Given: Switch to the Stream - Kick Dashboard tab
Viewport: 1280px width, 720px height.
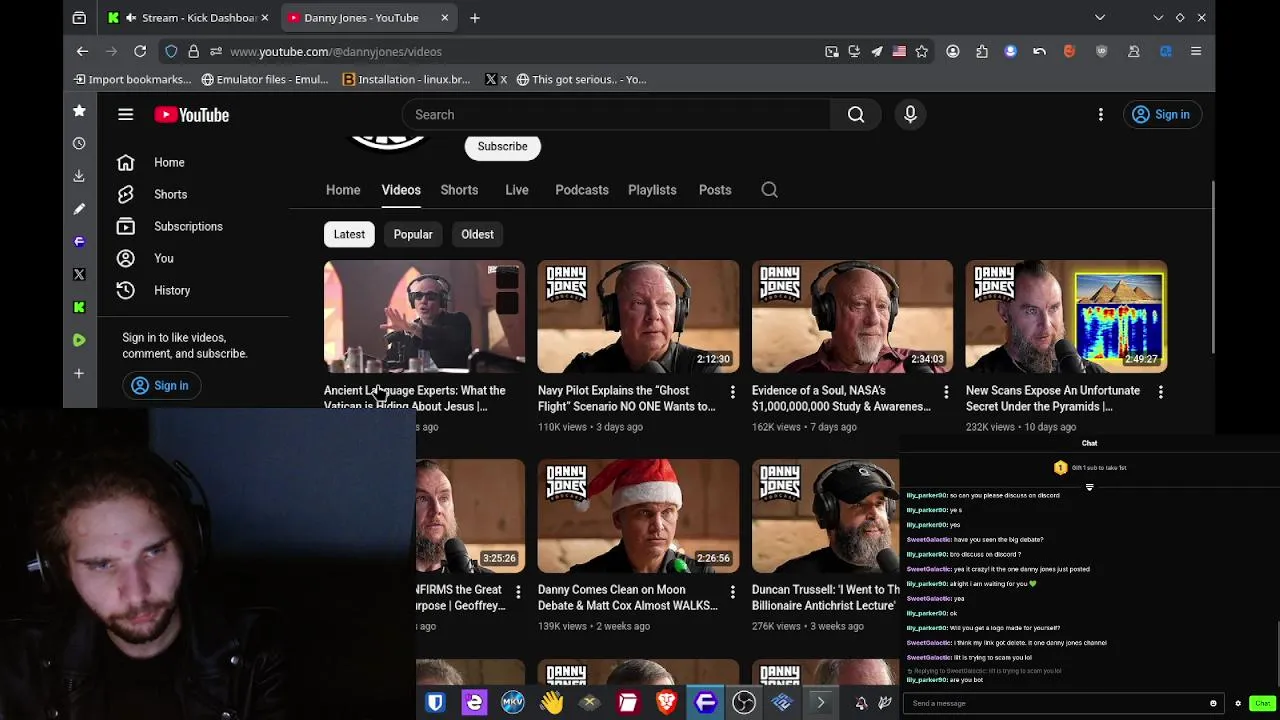Looking at the screenshot, I should tap(187, 18).
